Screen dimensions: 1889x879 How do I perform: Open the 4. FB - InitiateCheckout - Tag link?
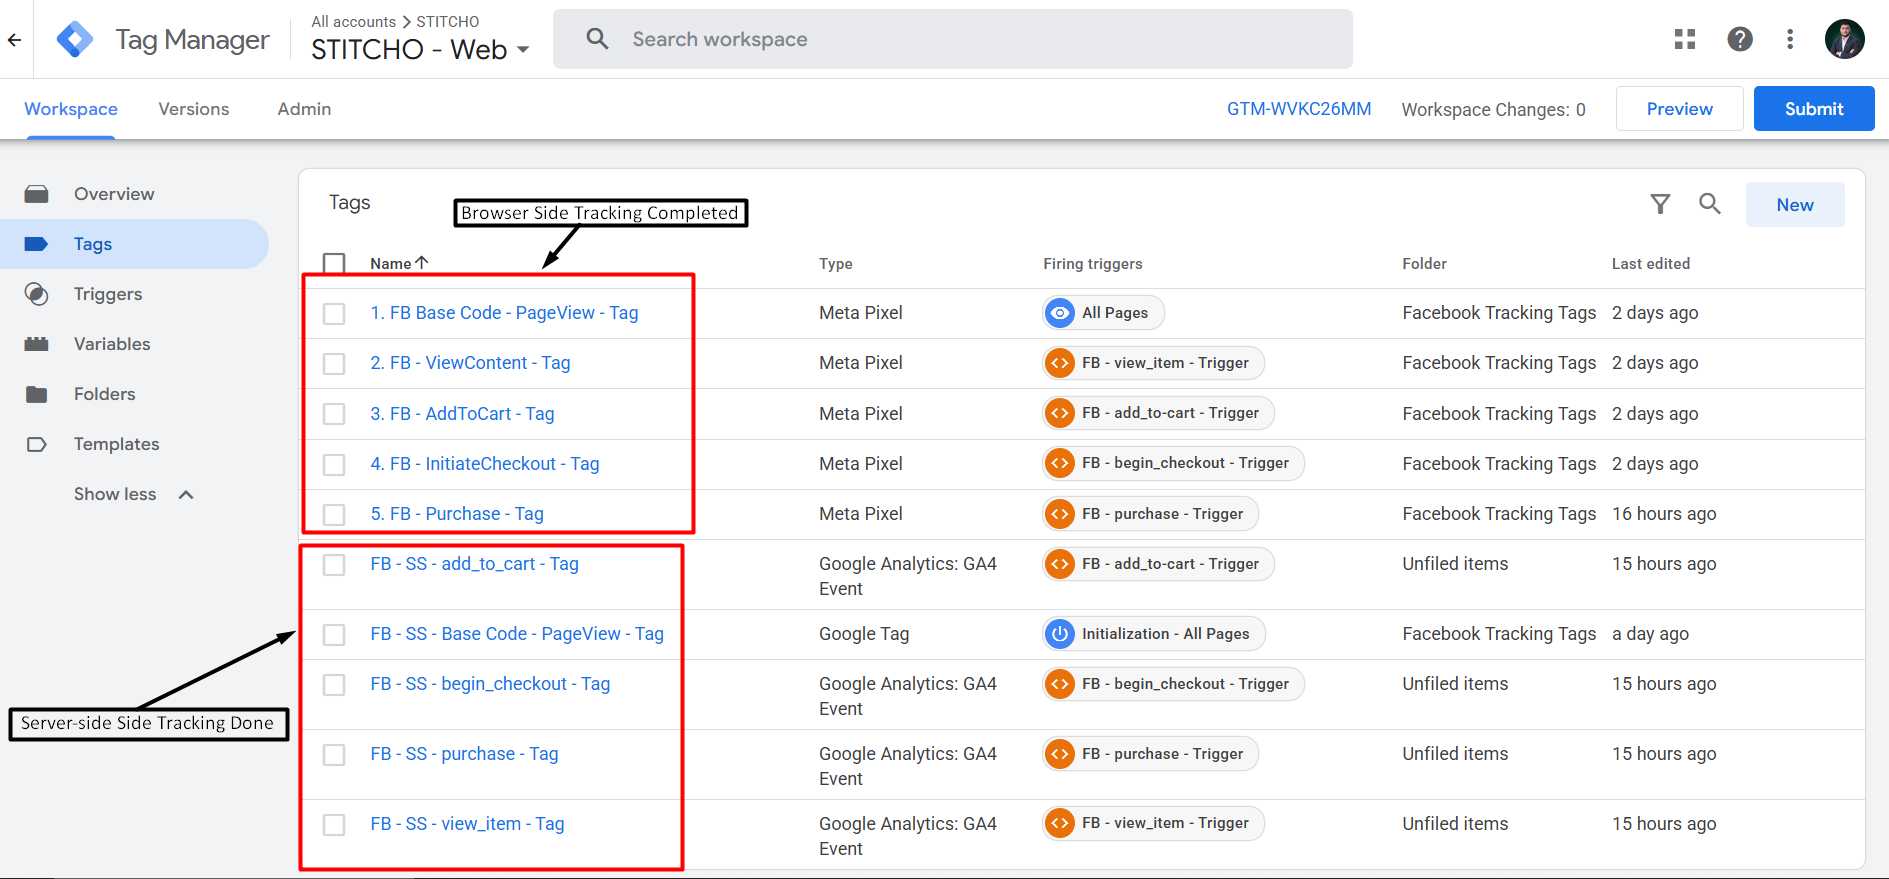pos(485,464)
